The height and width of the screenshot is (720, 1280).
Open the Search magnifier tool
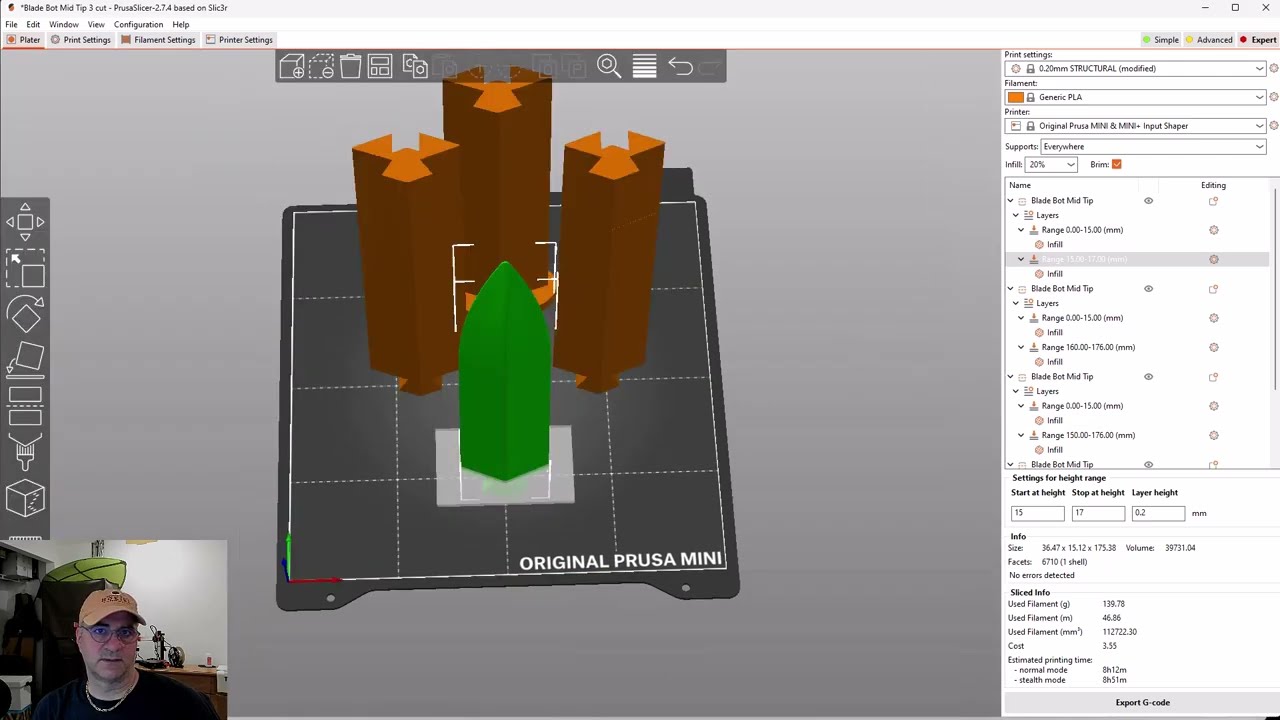609,67
